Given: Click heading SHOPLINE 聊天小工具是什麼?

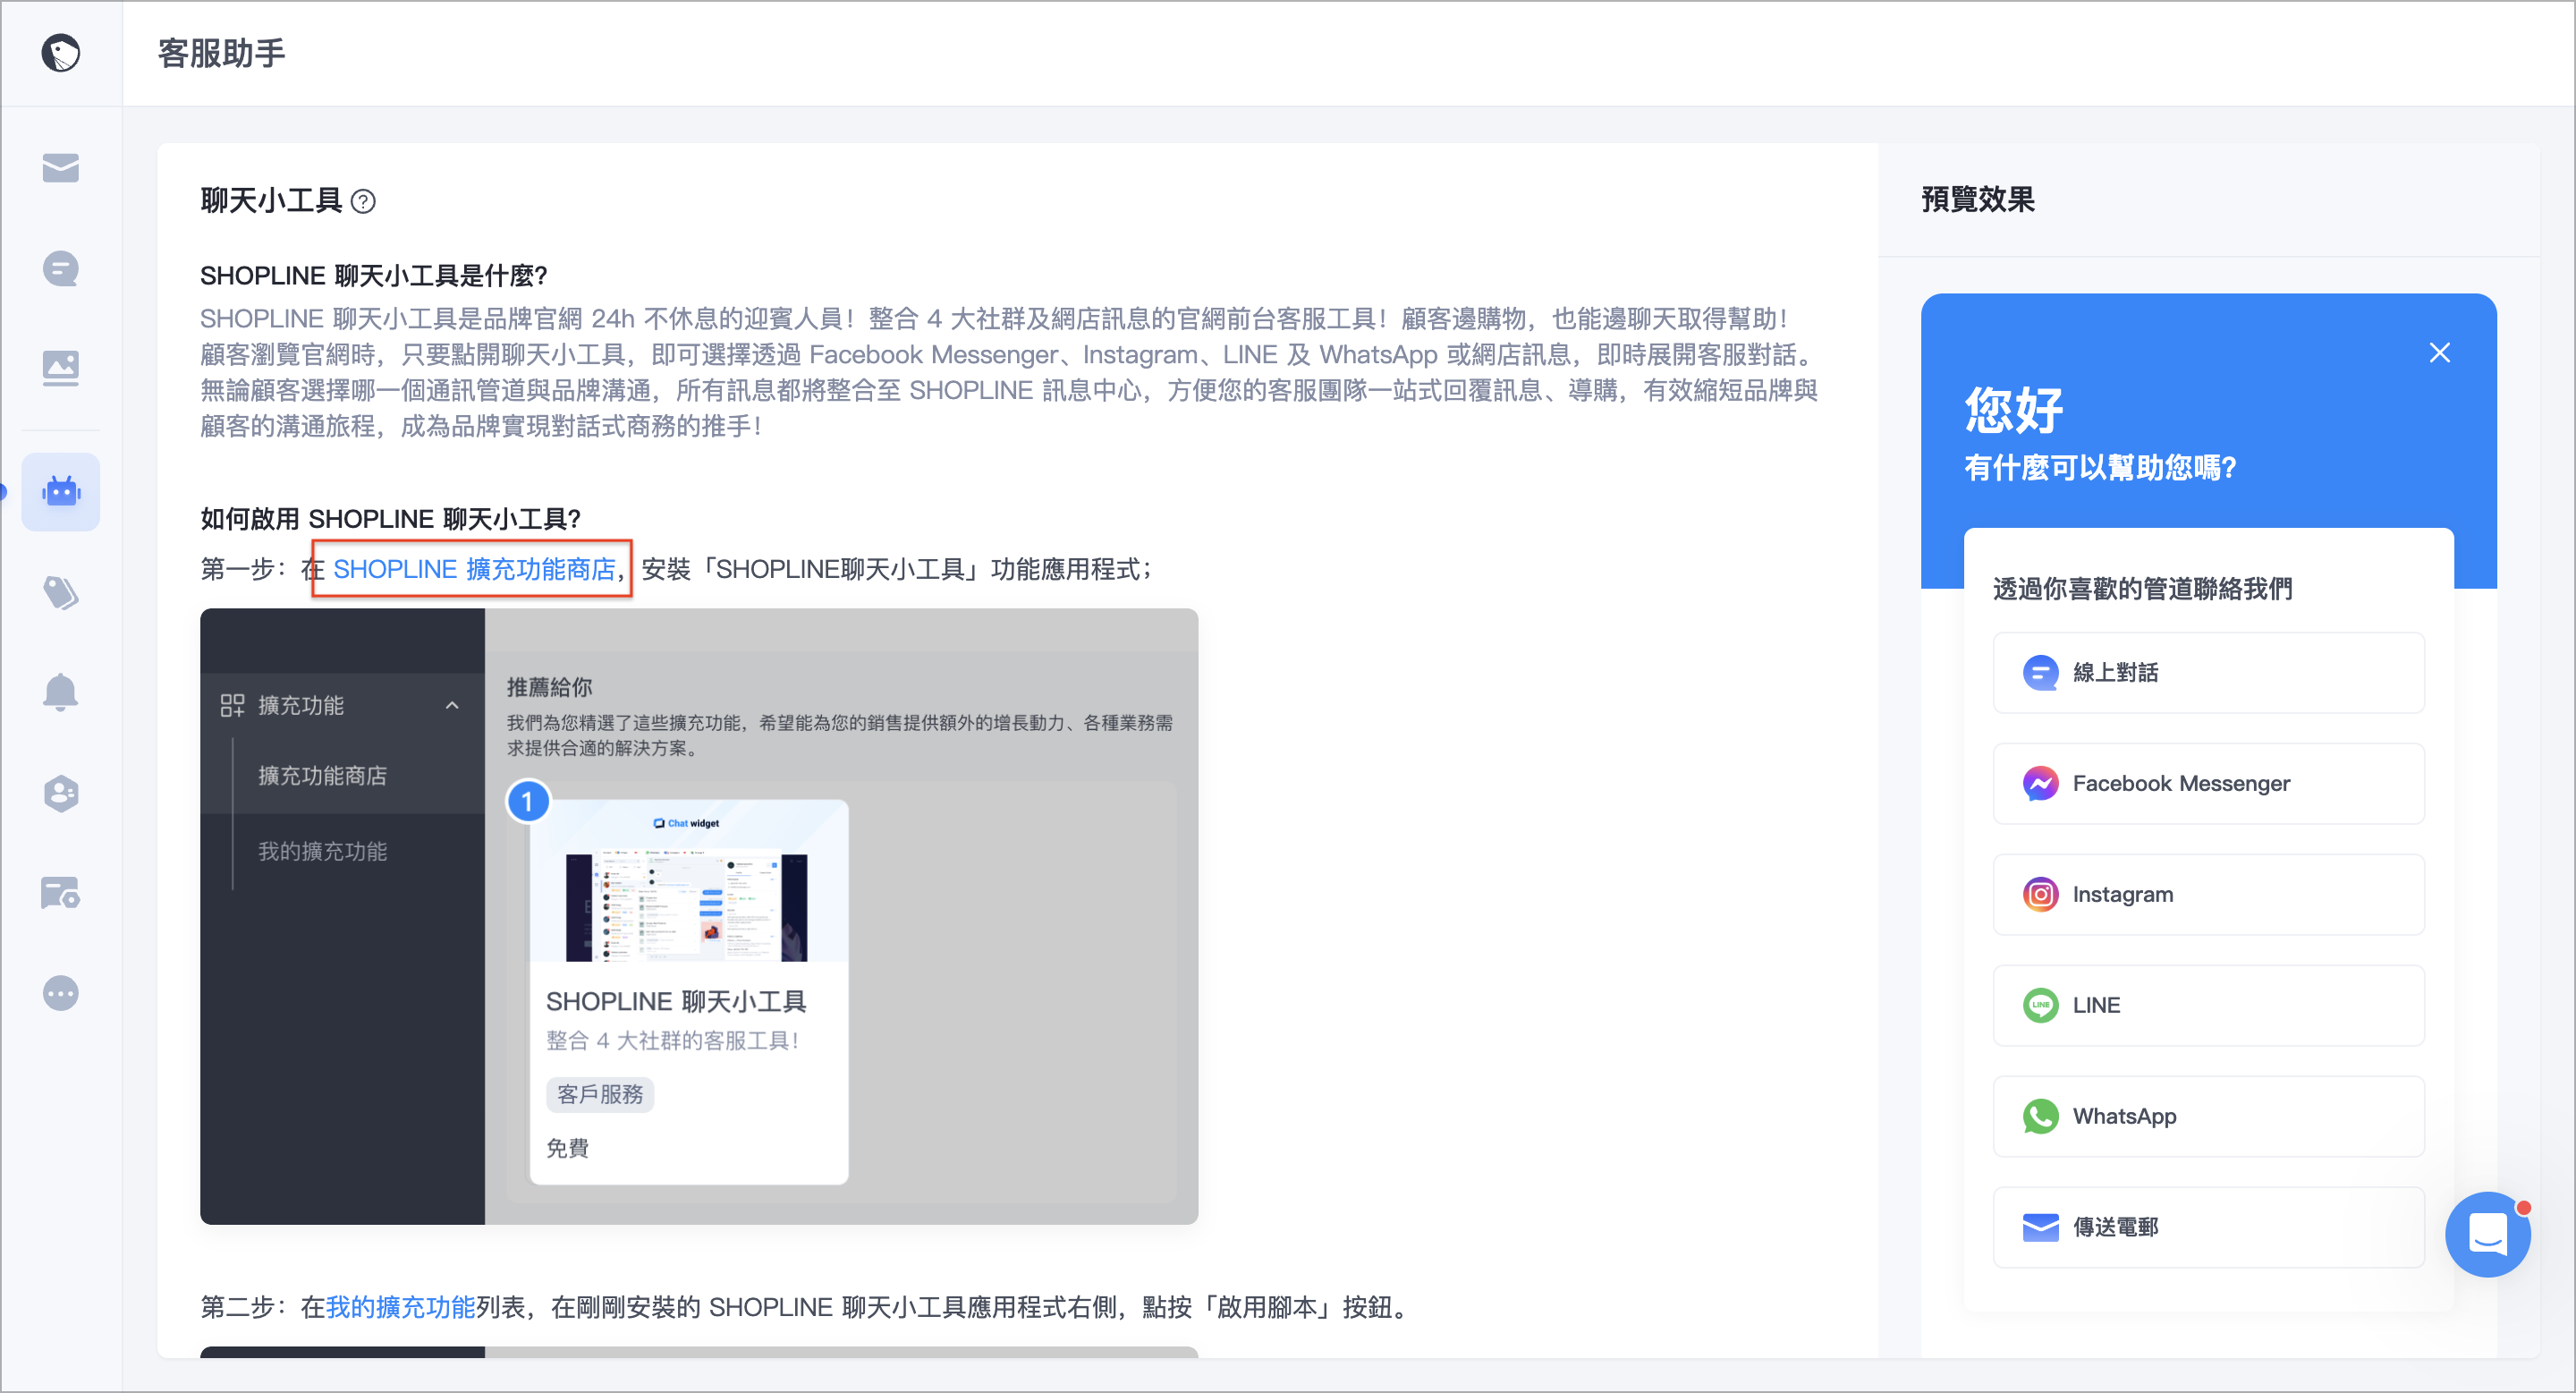Looking at the screenshot, I should (374, 276).
